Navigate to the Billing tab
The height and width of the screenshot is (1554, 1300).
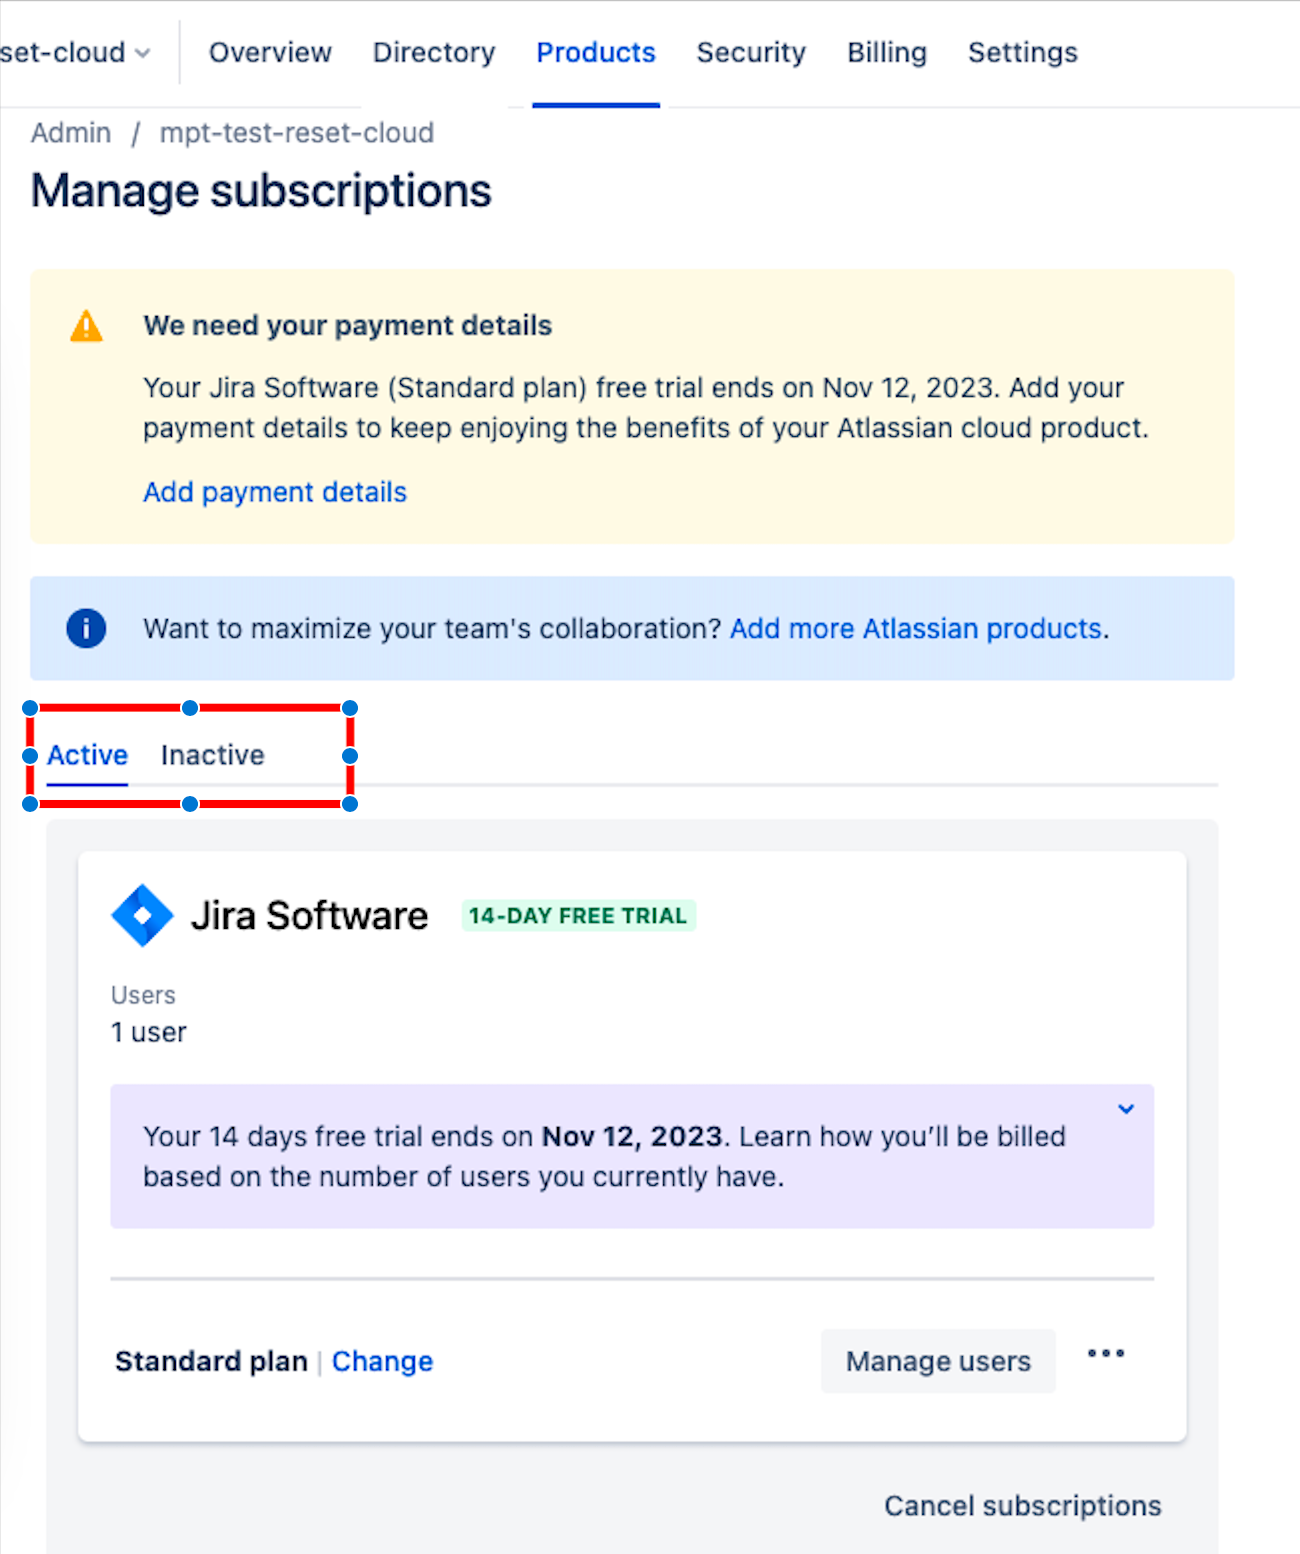[x=887, y=52]
